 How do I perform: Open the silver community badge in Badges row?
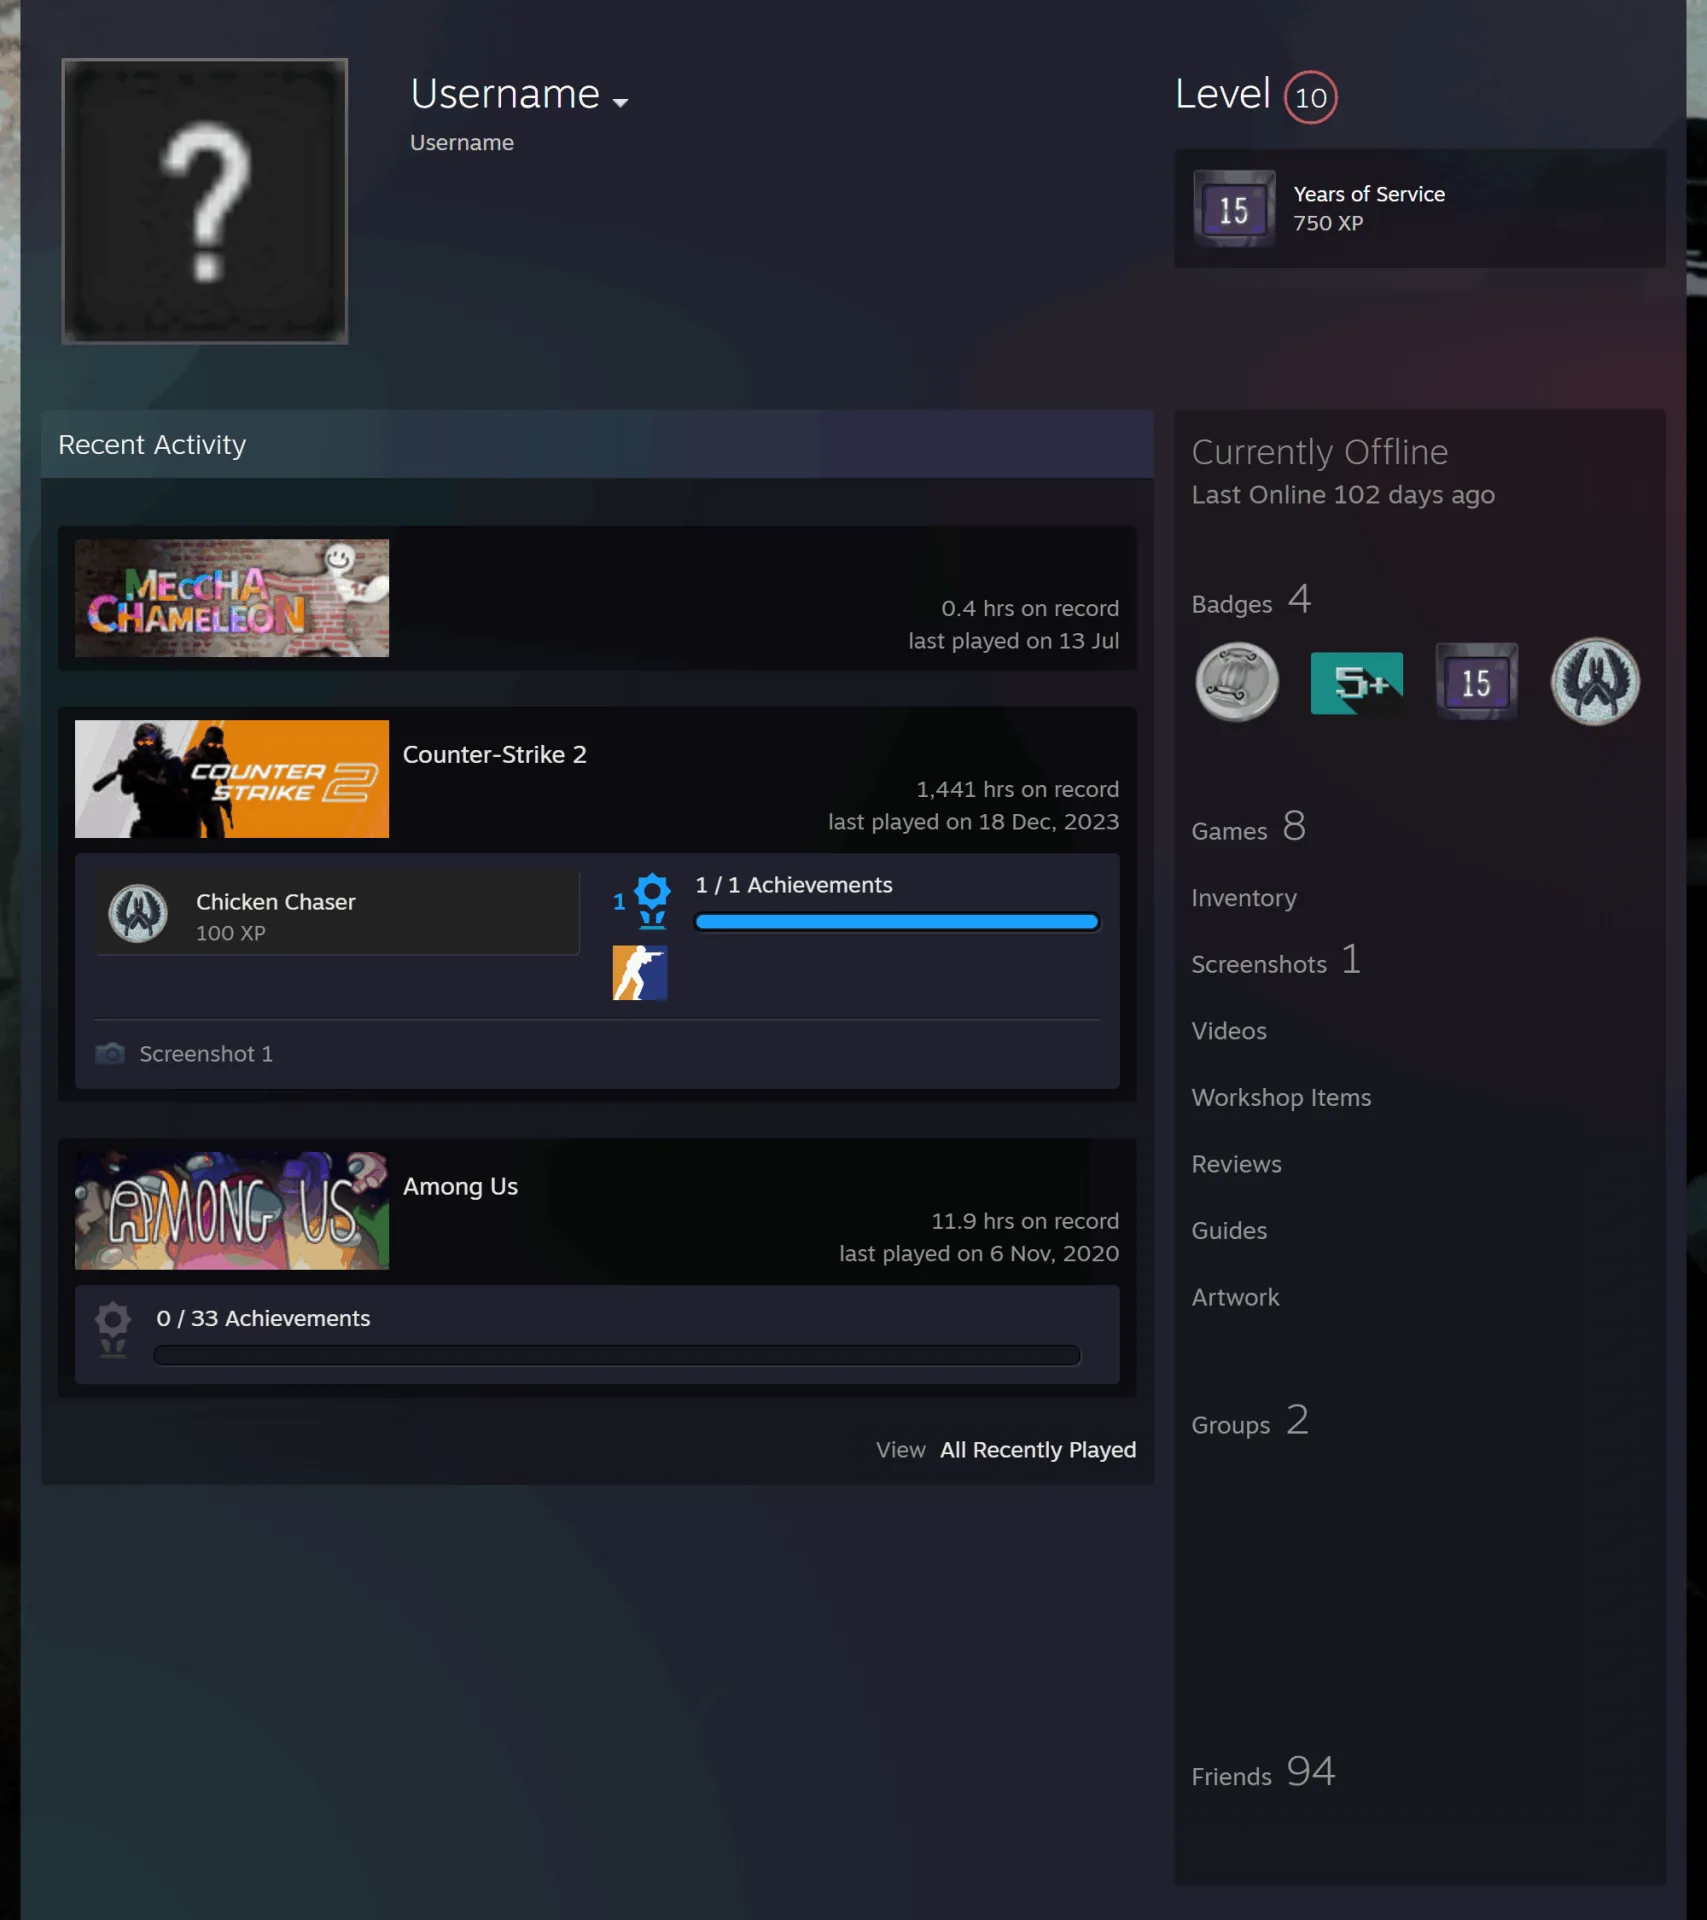1237,682
